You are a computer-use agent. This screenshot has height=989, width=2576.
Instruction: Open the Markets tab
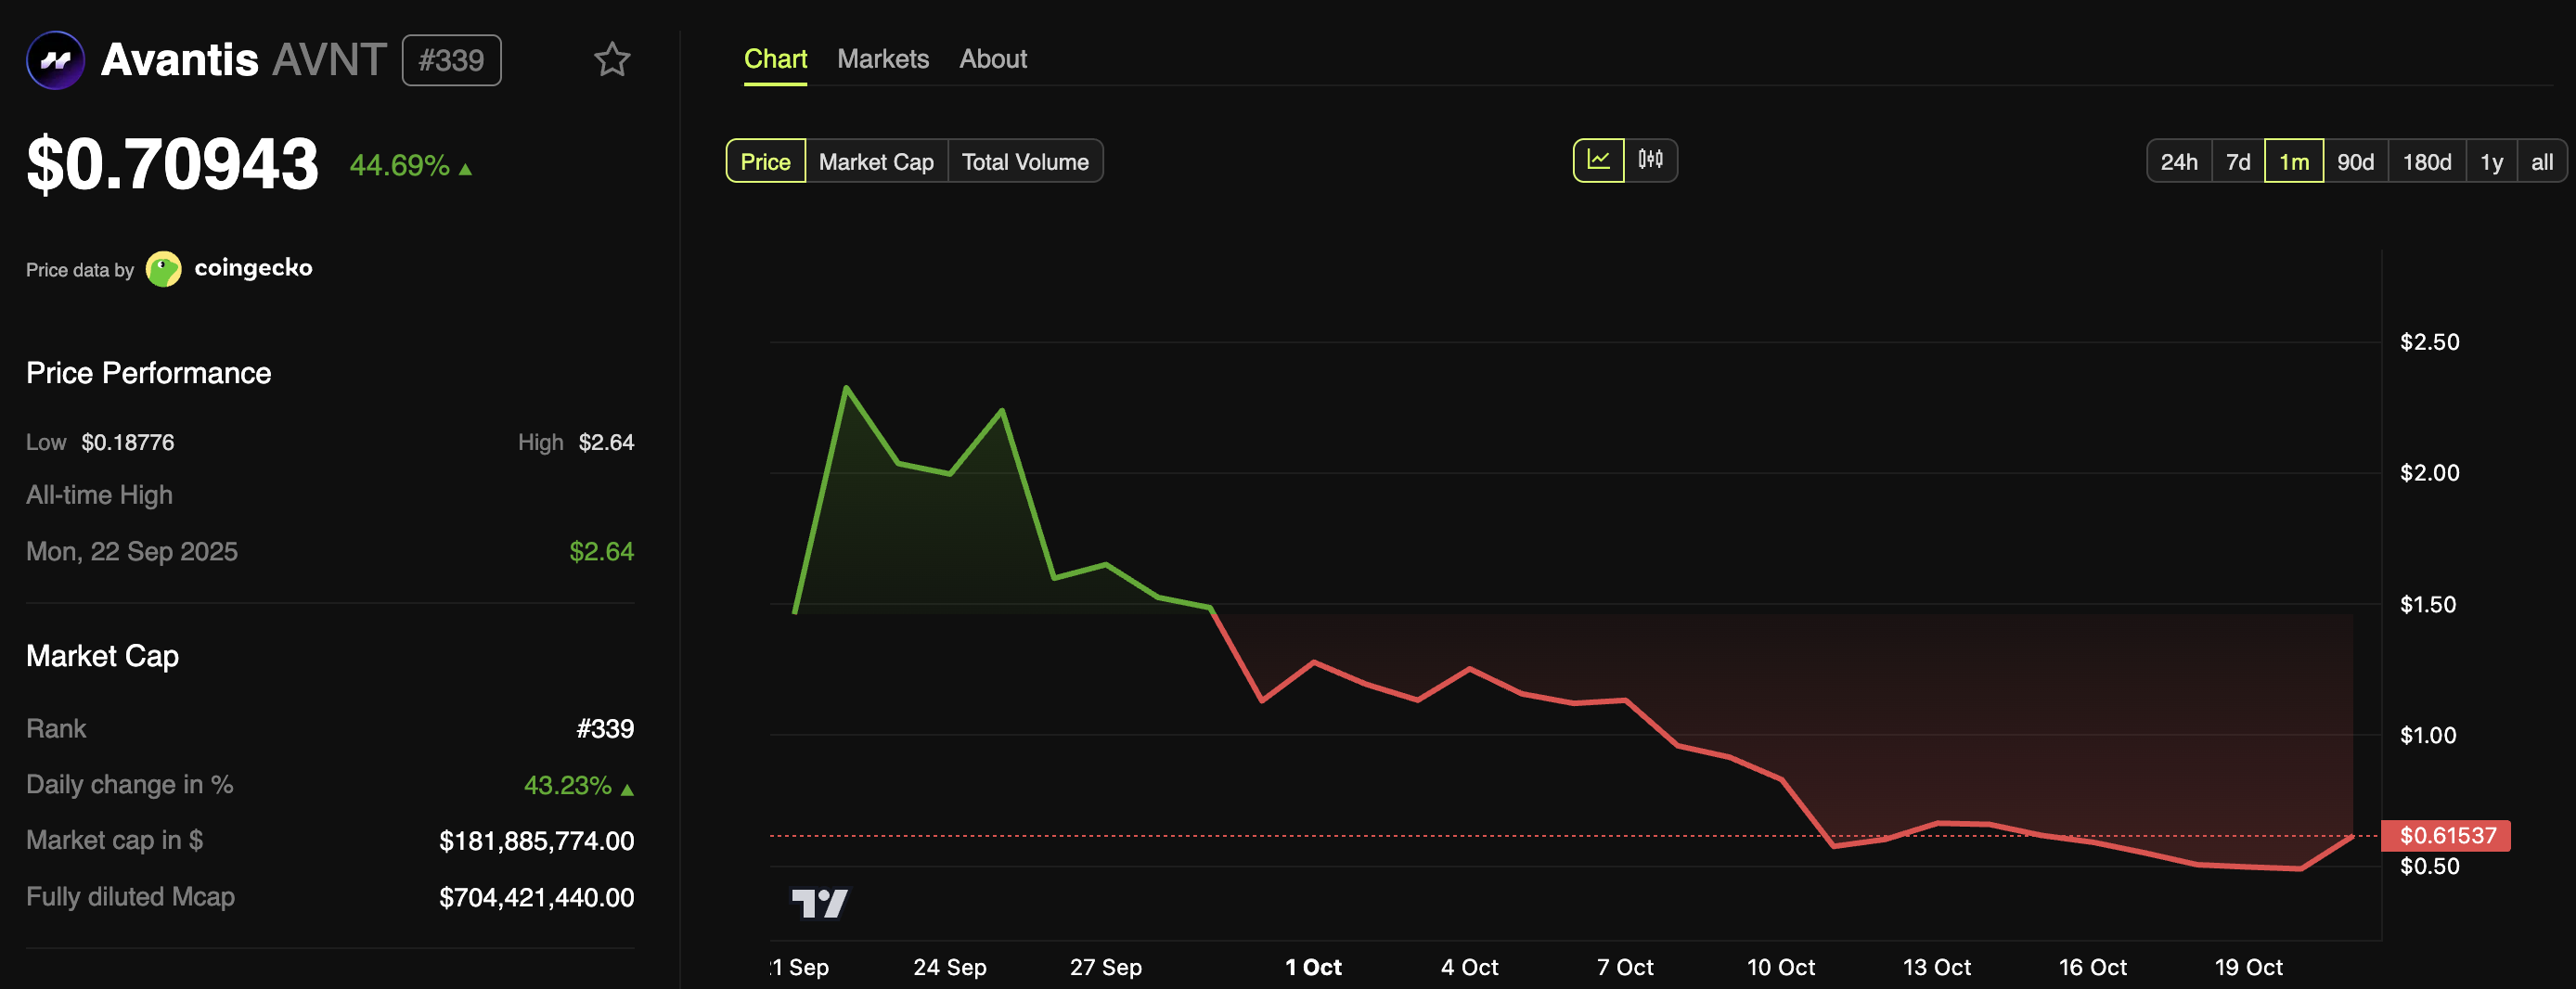pyautogui.click(x=882, y=59)
